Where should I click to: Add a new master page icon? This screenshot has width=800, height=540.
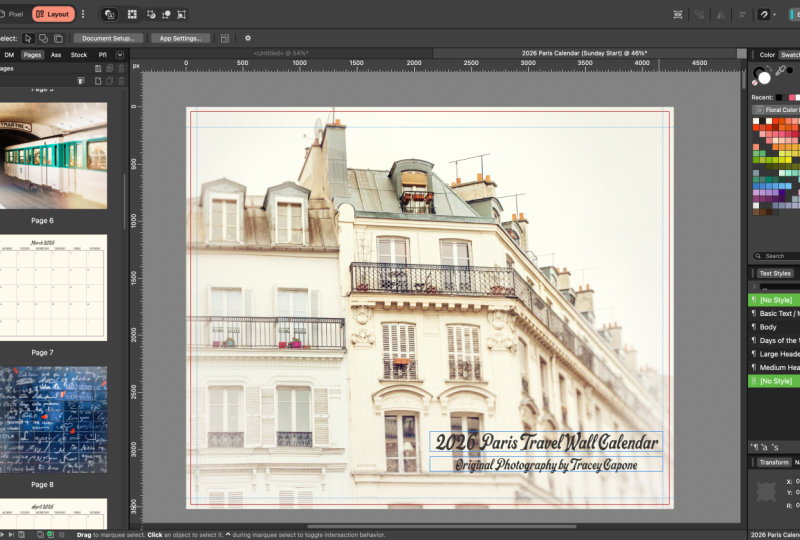(98, 68)
